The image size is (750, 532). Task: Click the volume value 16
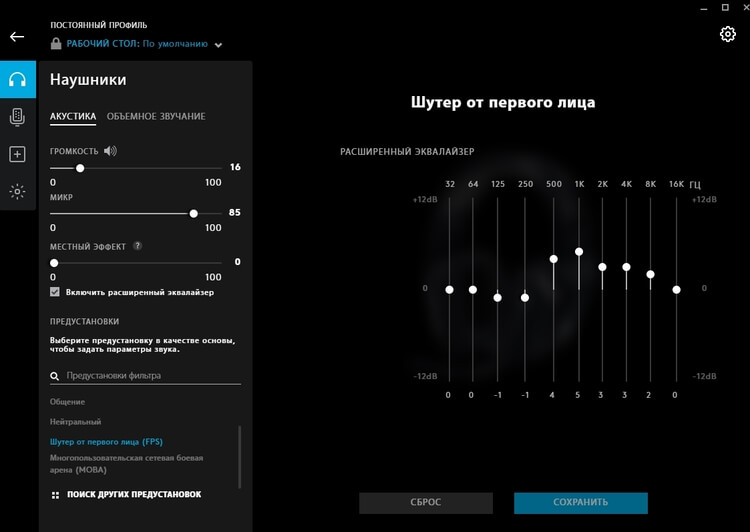pos(235,167)
